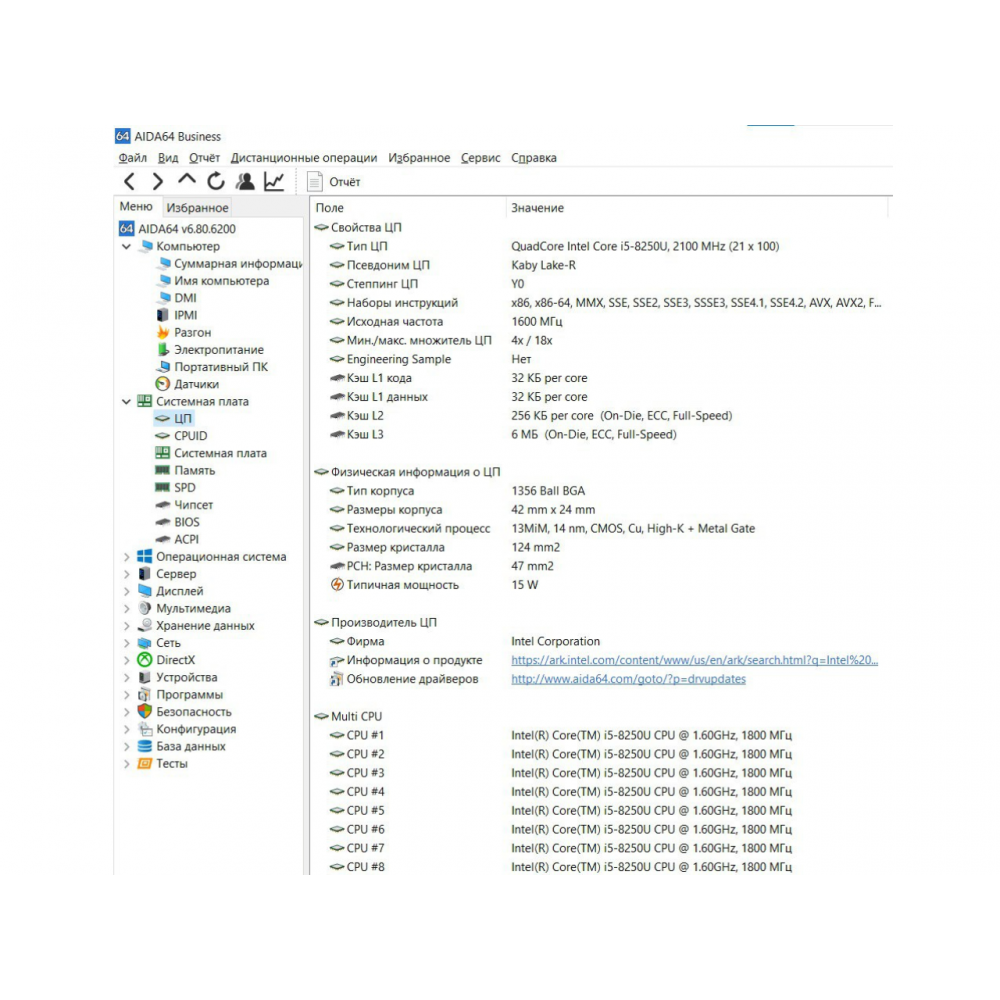Click the Безопасность shield icon
The image size is (1000, 1000).
pyautogui.click(x=145, y=712)
